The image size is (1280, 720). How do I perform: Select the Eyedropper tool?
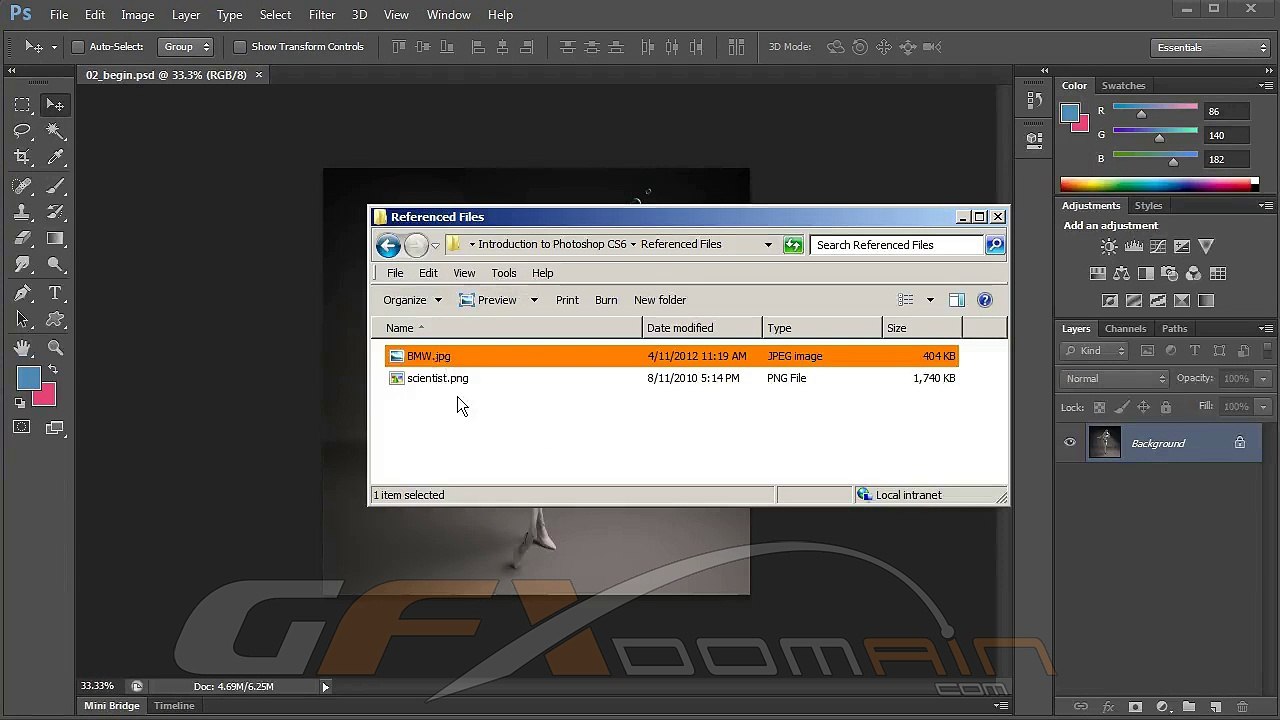(56, 157)
